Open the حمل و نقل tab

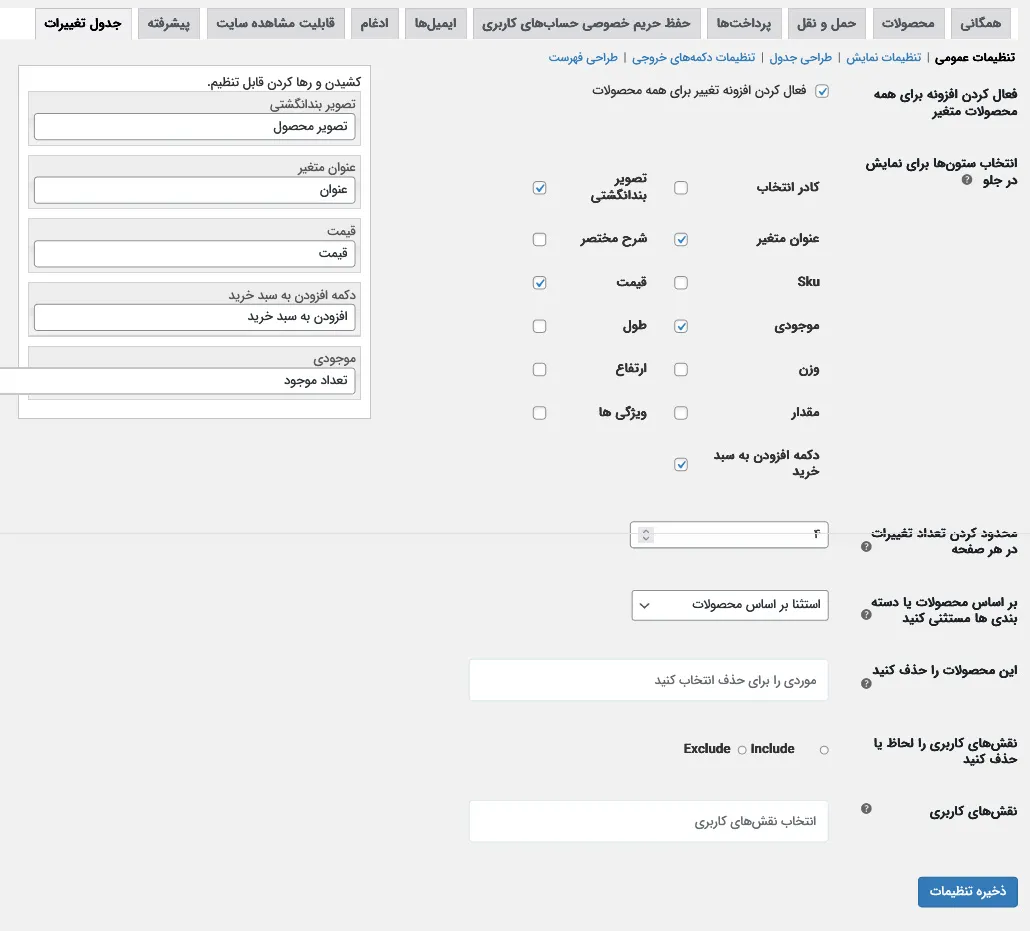[826, 24]
